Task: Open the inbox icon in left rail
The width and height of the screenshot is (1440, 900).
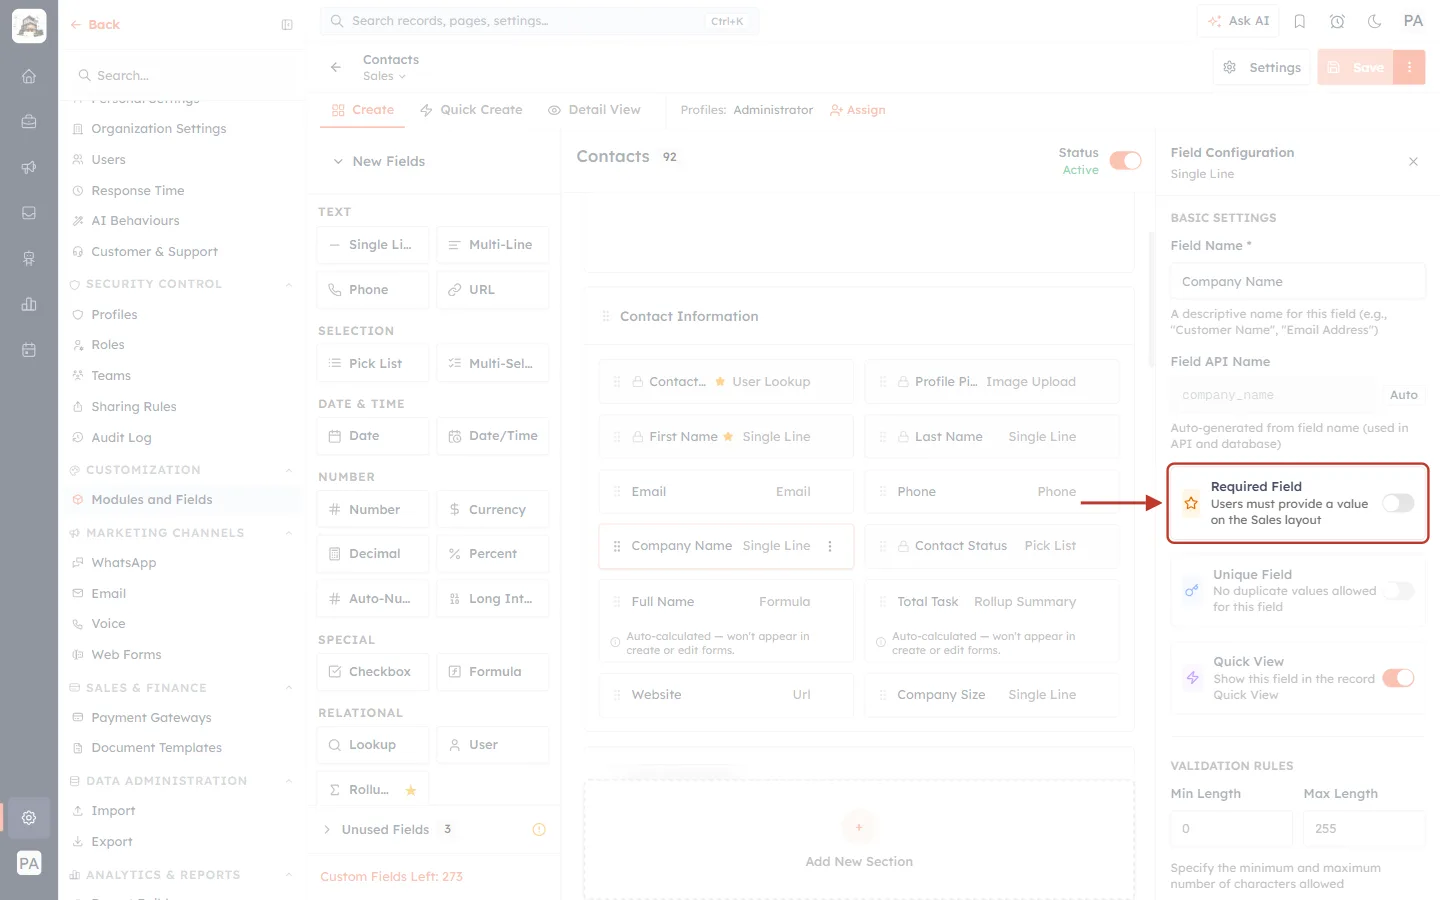Action: 29,213
